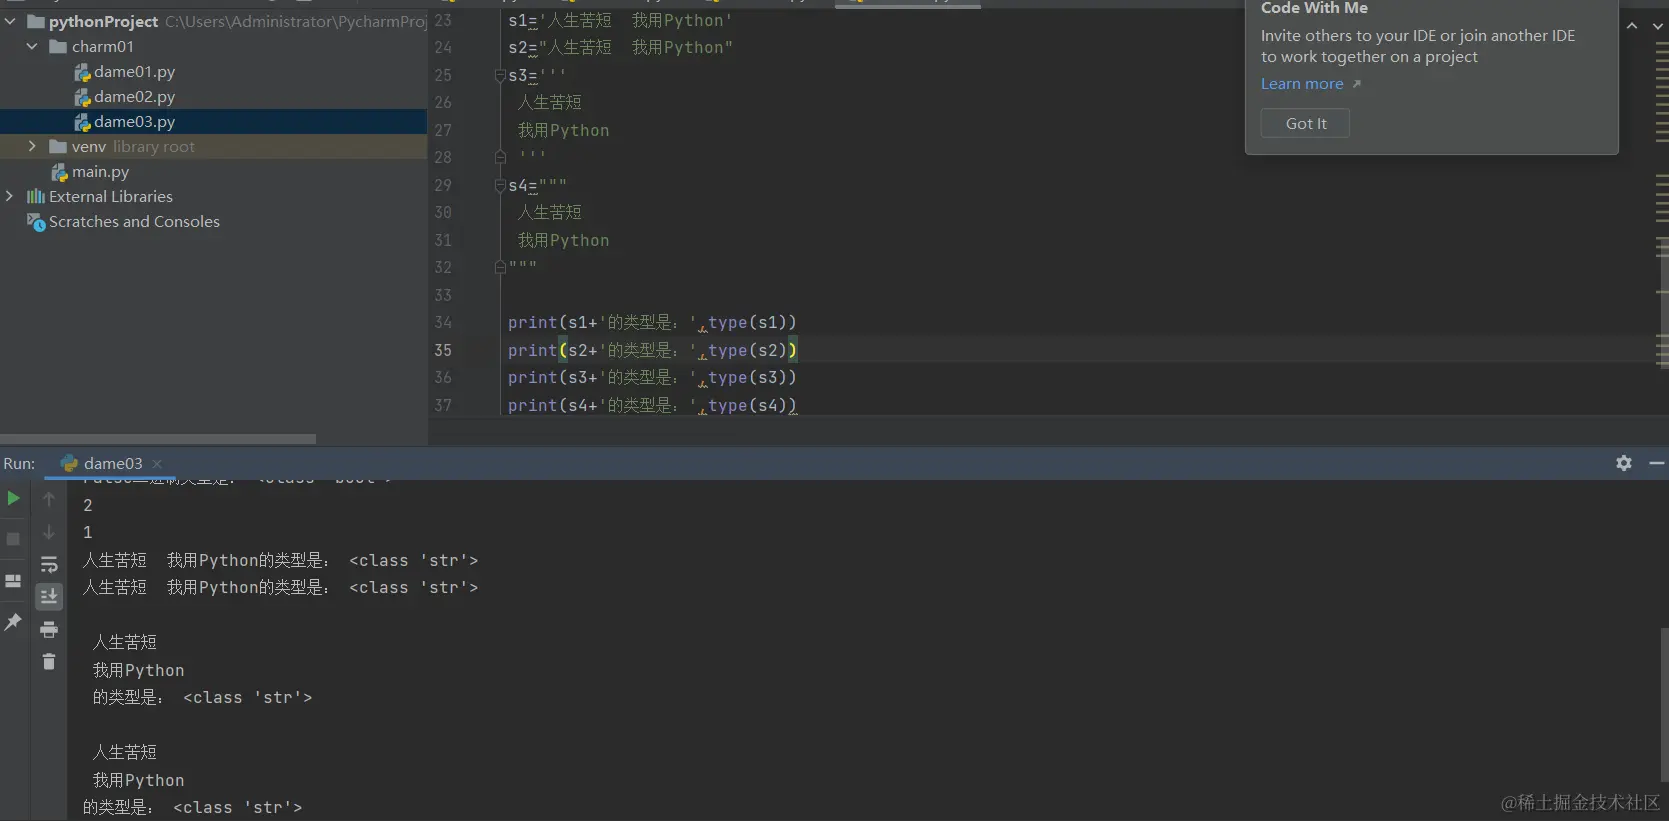Place cursor on s1= assignment line
1669x821 pixels.
click(620, 20)
